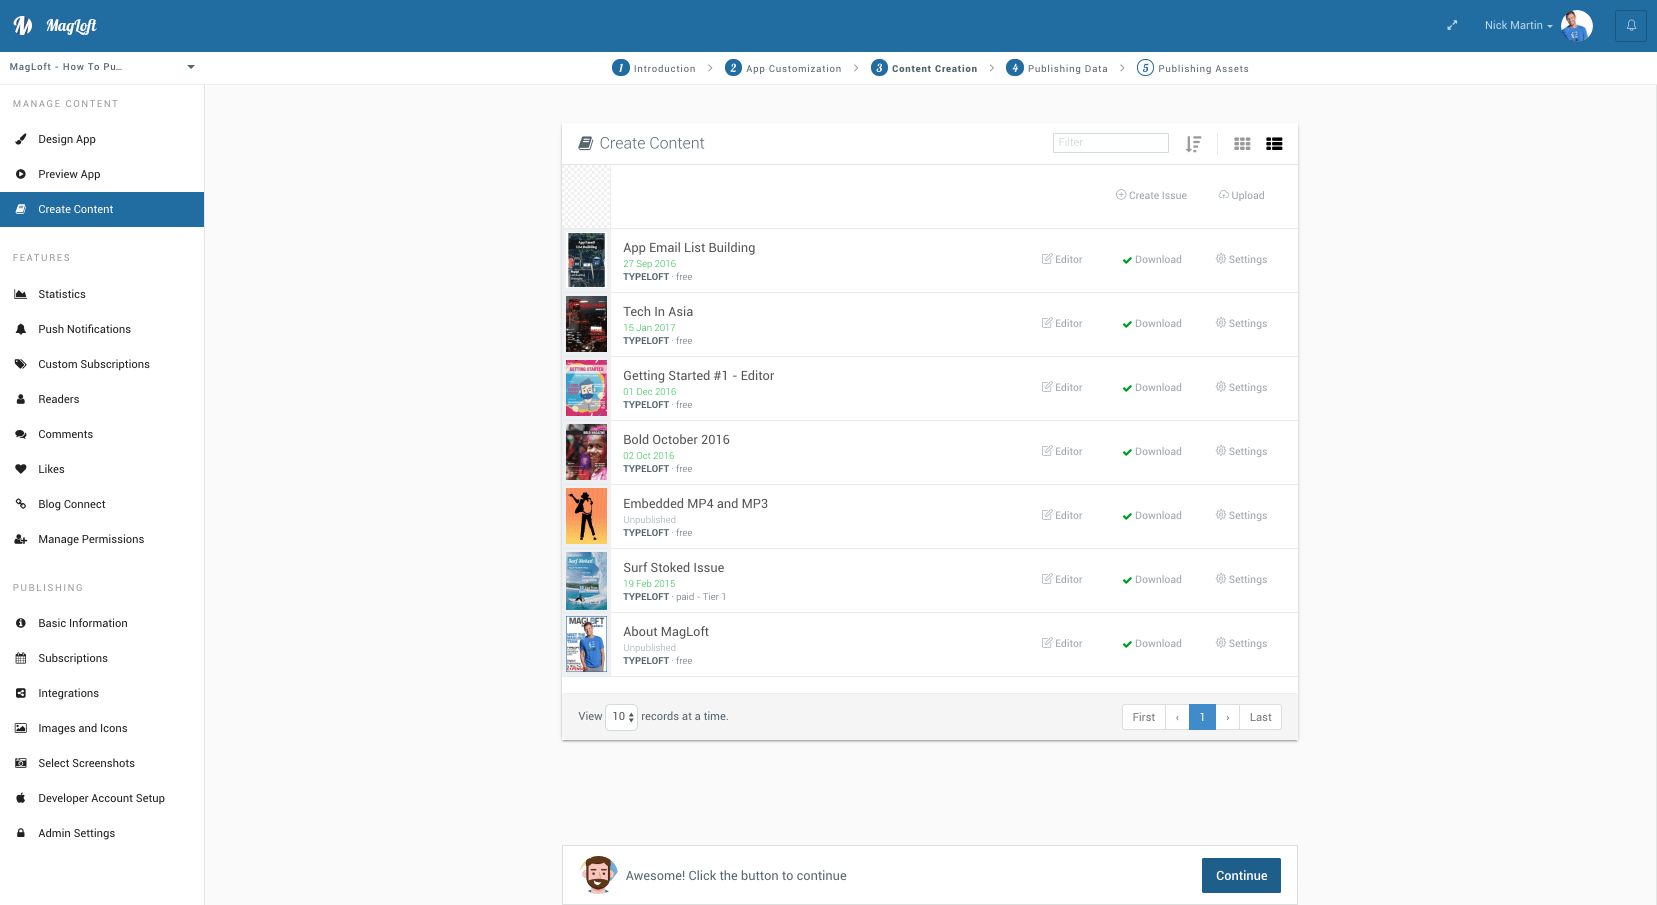1657x905 pixels.
Task: Open the Nick Martin user menu
Action: [1518, 26]
